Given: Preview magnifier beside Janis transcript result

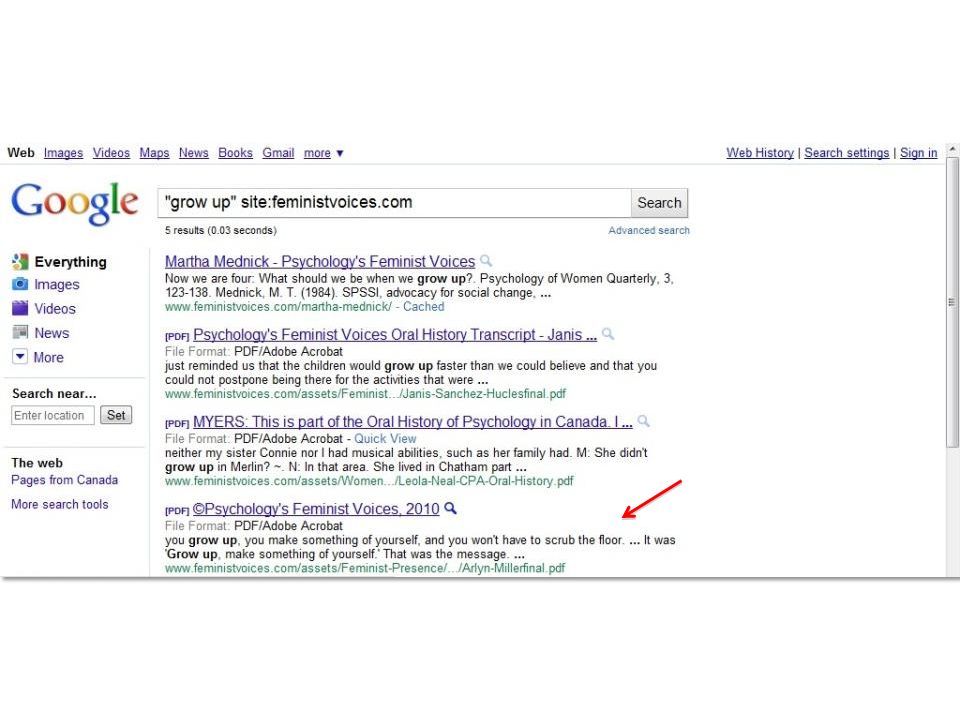Looking at the screenshot, I should pos(607,334).
